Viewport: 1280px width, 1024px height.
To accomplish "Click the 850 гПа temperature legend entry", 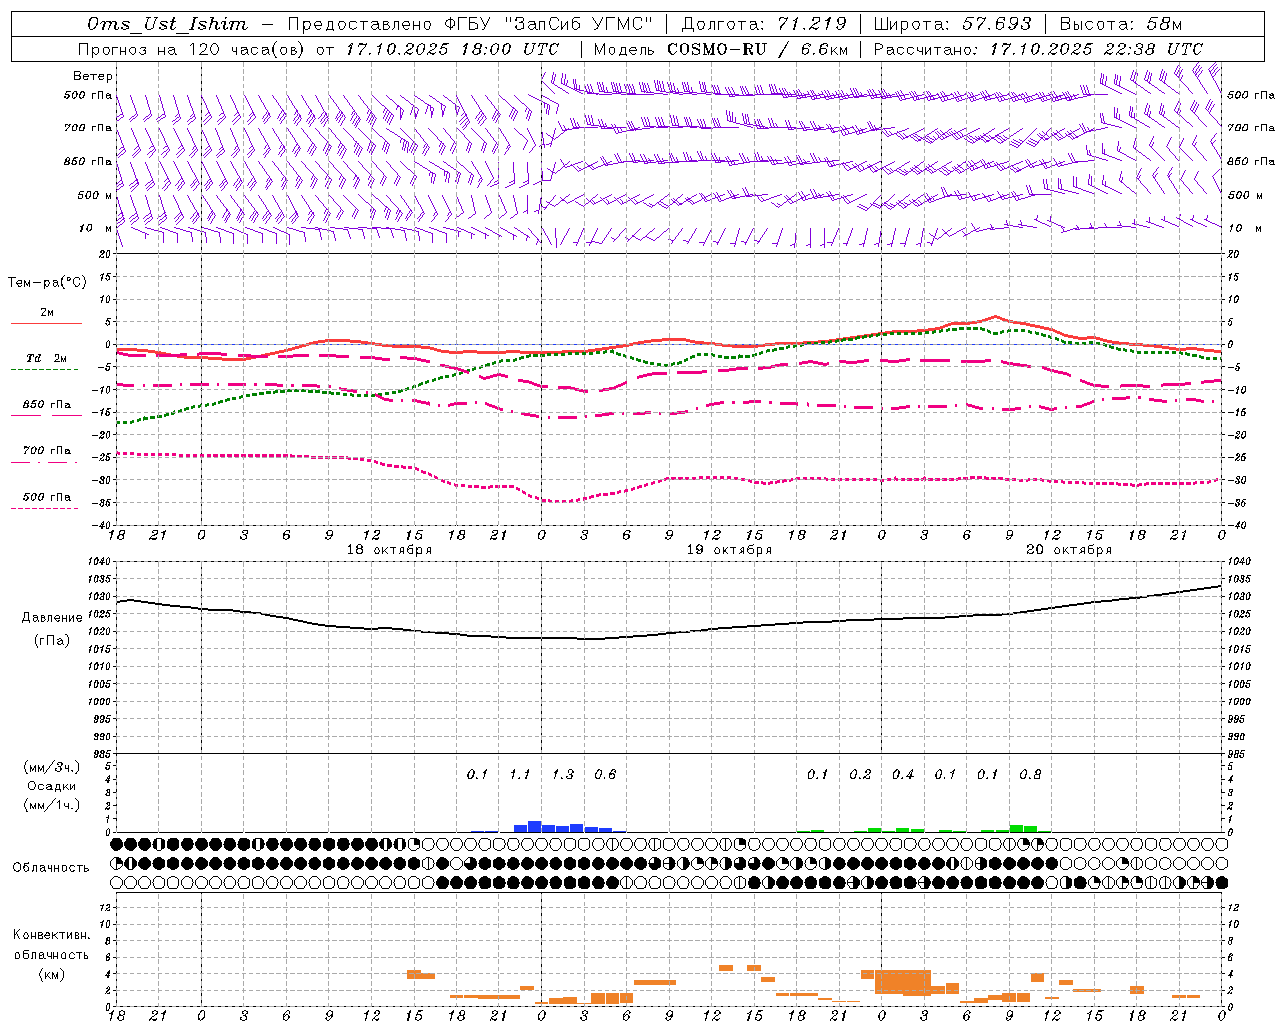I will click(47, 405).
